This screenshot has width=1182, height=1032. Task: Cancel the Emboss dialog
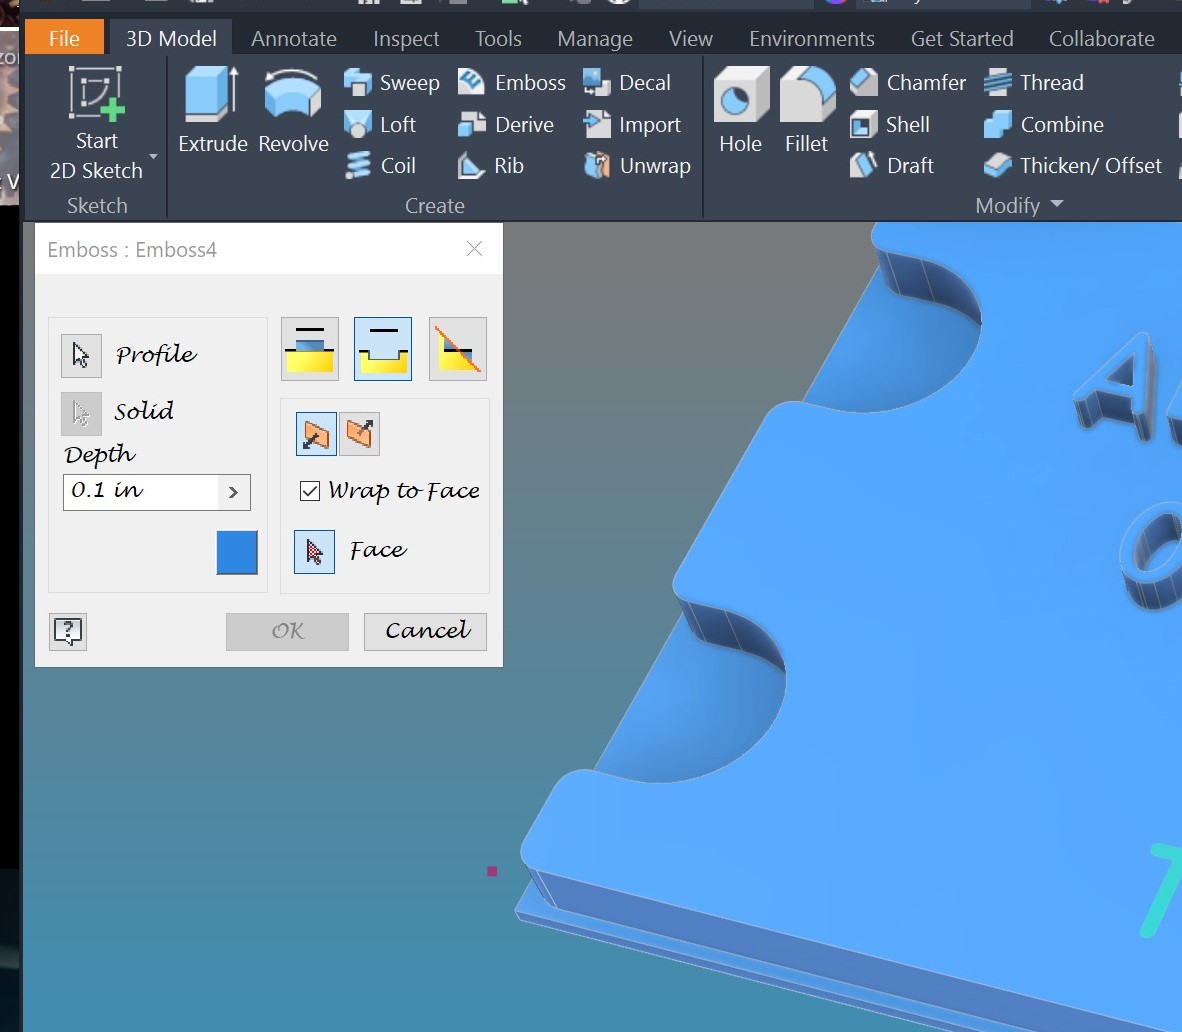[425, 631]
